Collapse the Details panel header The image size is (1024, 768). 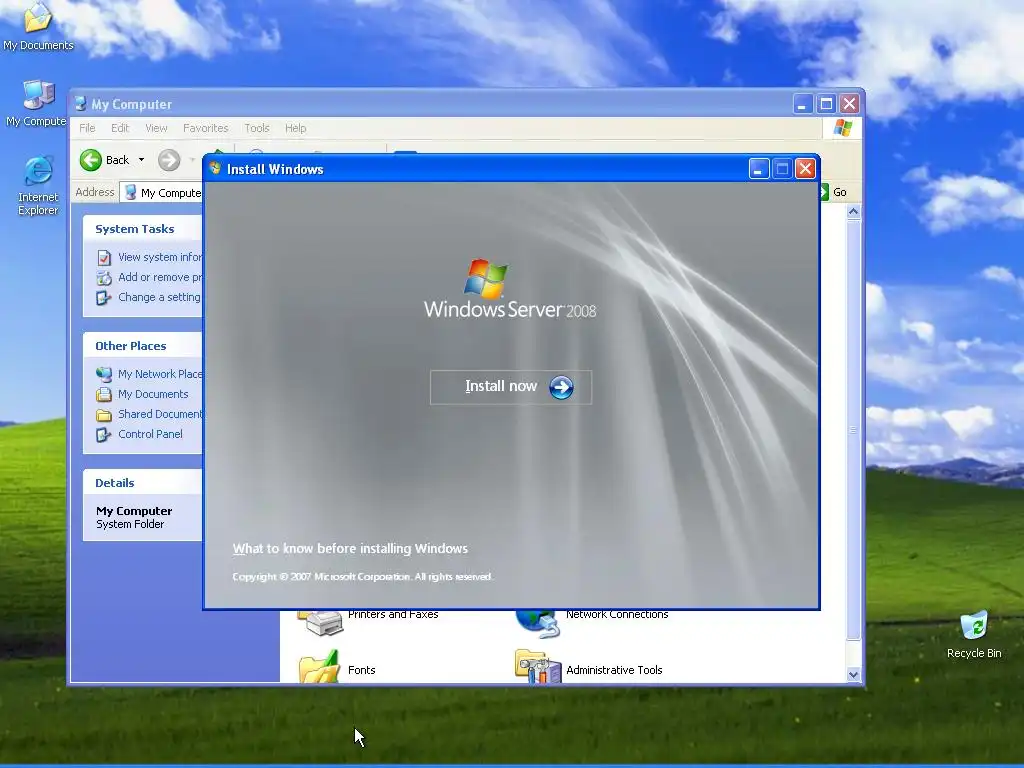pyautogui.click(x=142, y=483)
